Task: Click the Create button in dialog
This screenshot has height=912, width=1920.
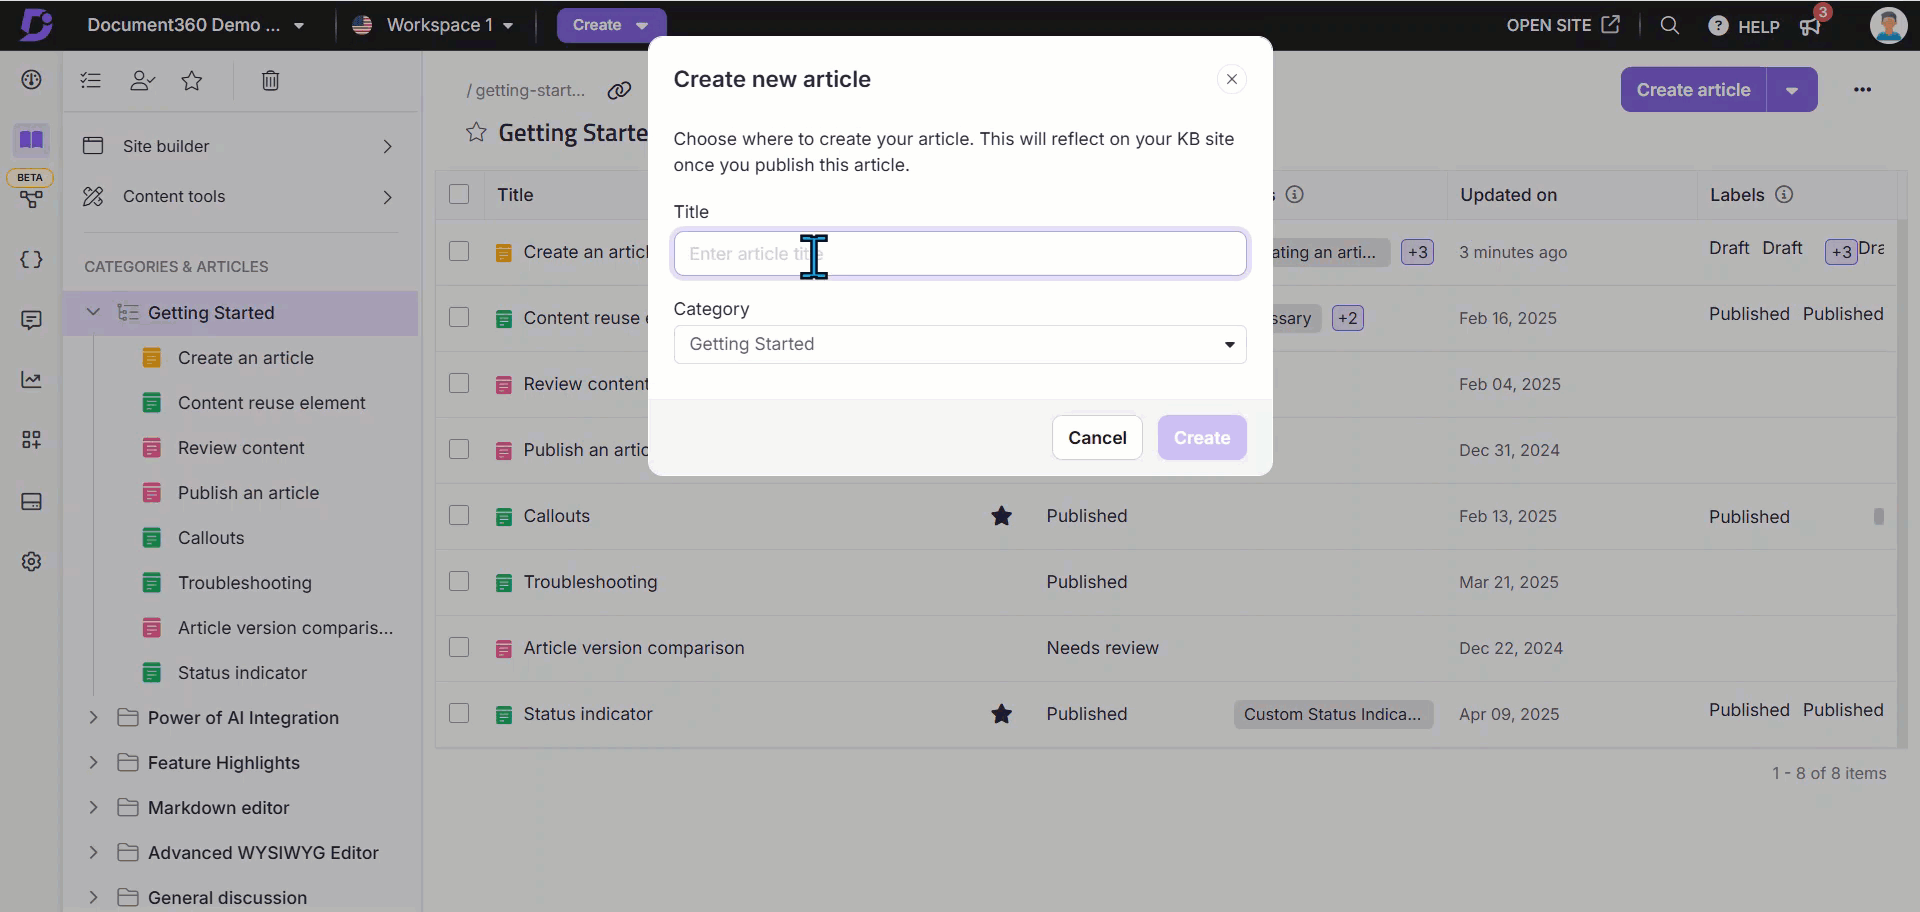Action: click(1202, 438)
